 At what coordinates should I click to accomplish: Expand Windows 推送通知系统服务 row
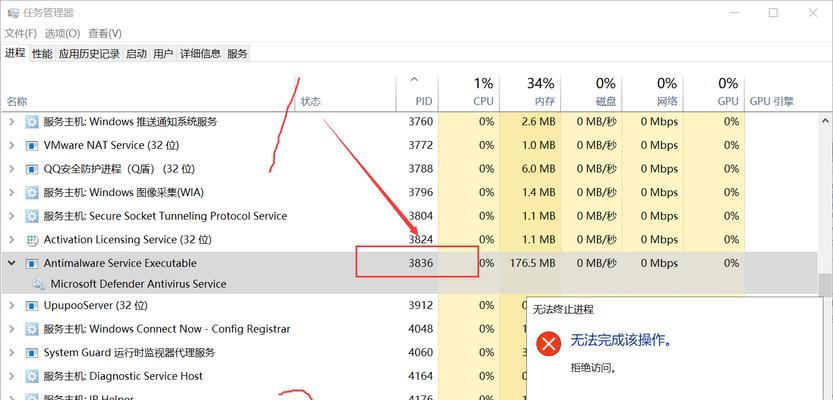click(12, 122)
